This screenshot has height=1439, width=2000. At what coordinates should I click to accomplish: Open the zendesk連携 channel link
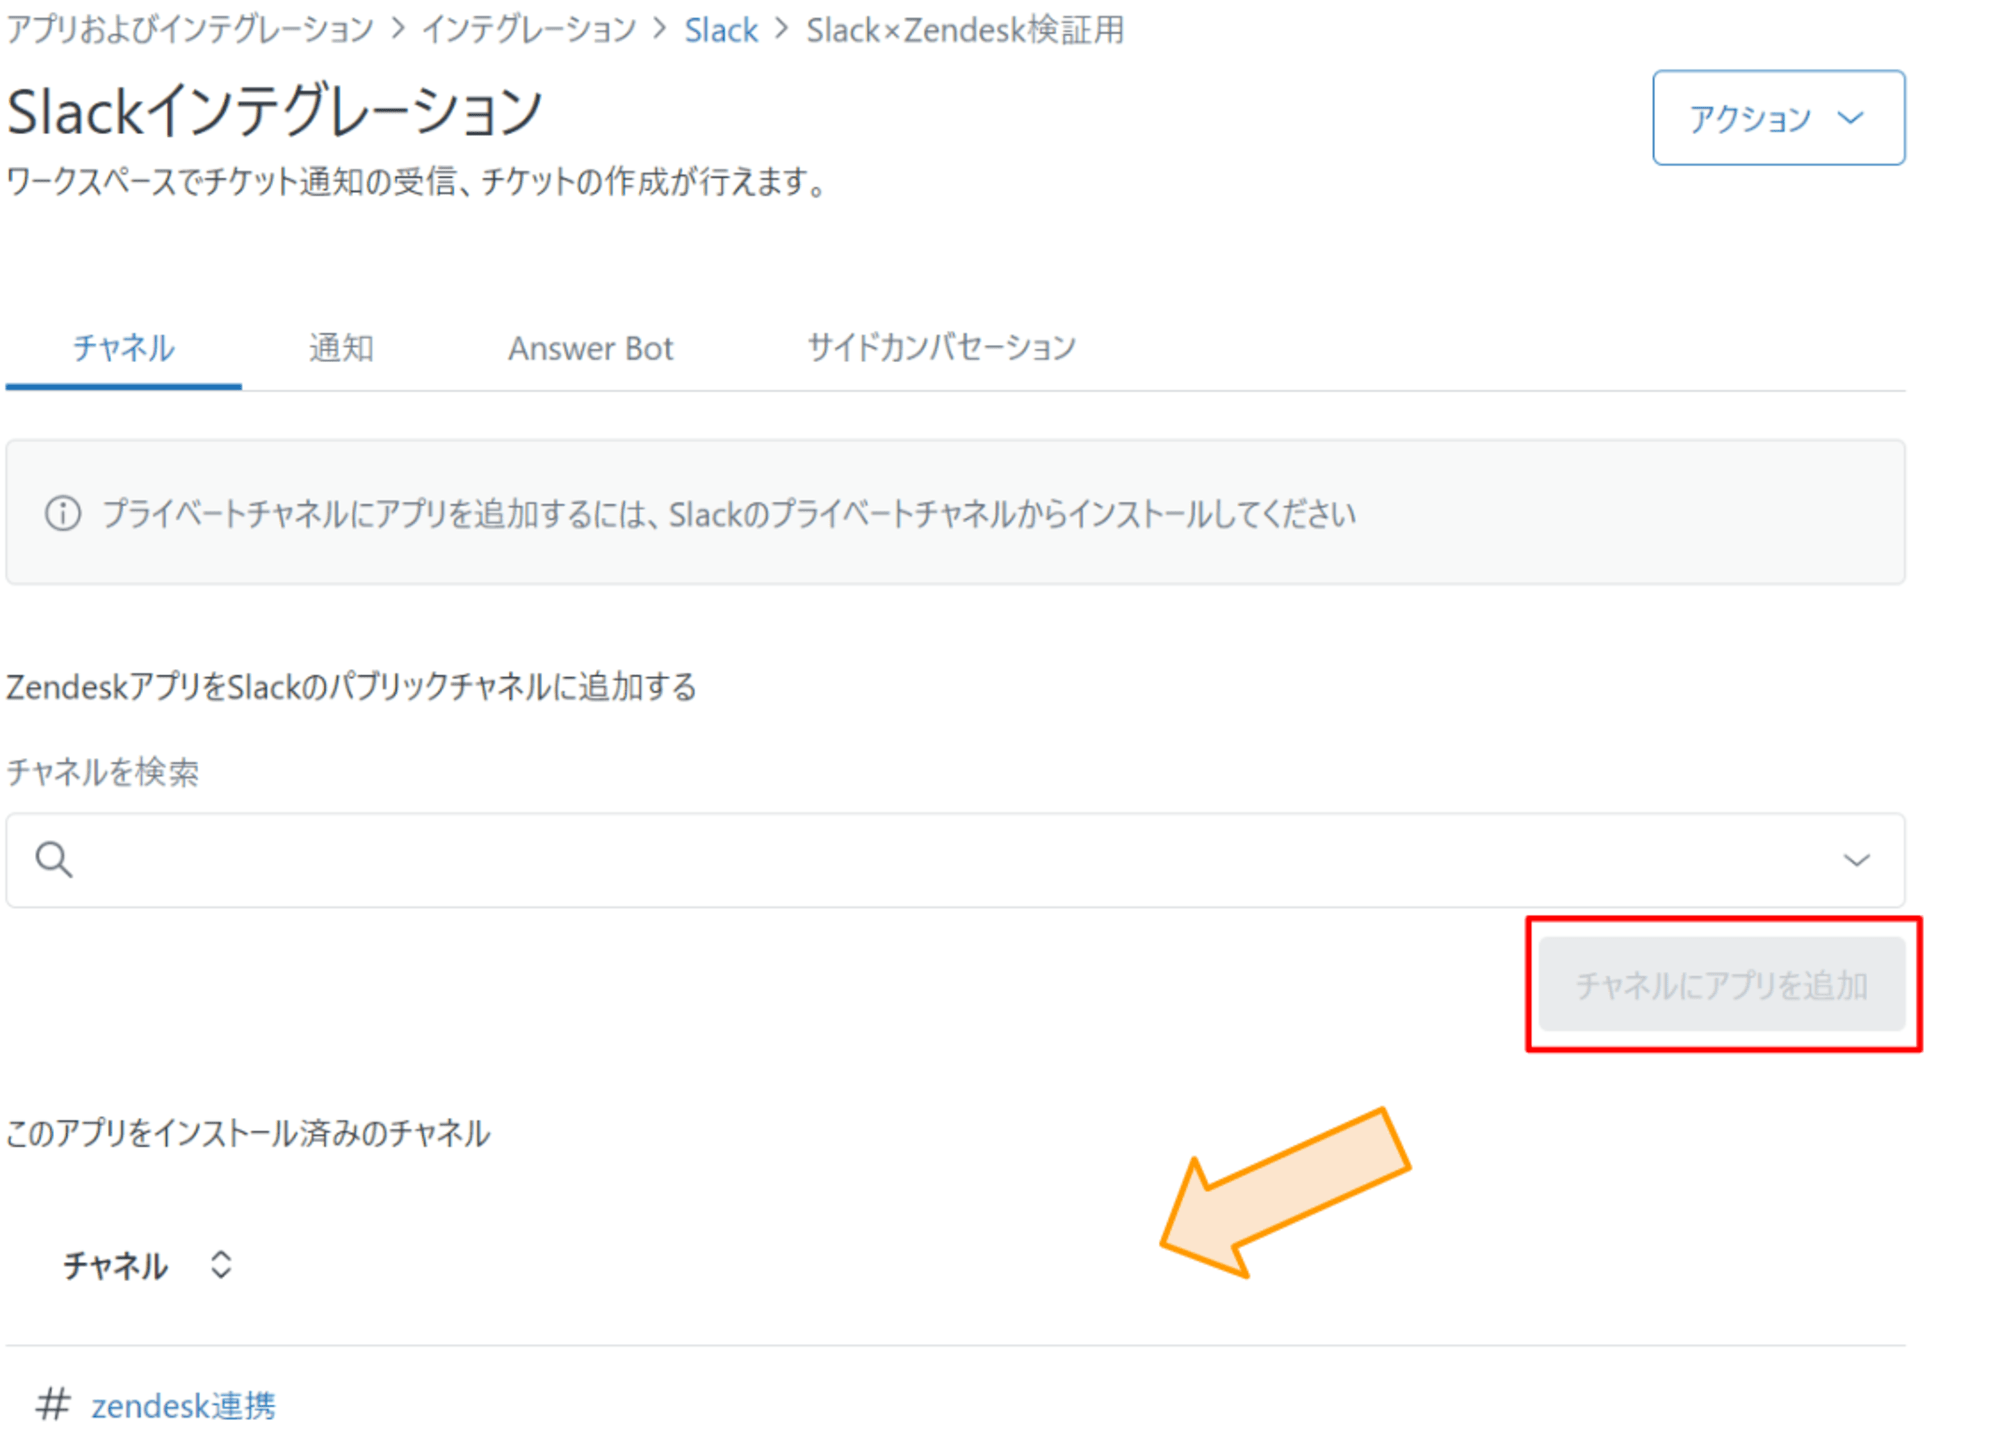tap(183, 1406)
